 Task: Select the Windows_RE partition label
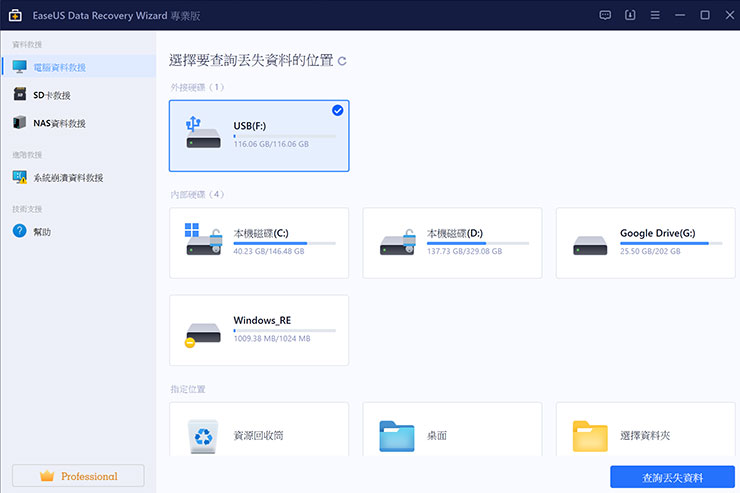click(262, 320)
